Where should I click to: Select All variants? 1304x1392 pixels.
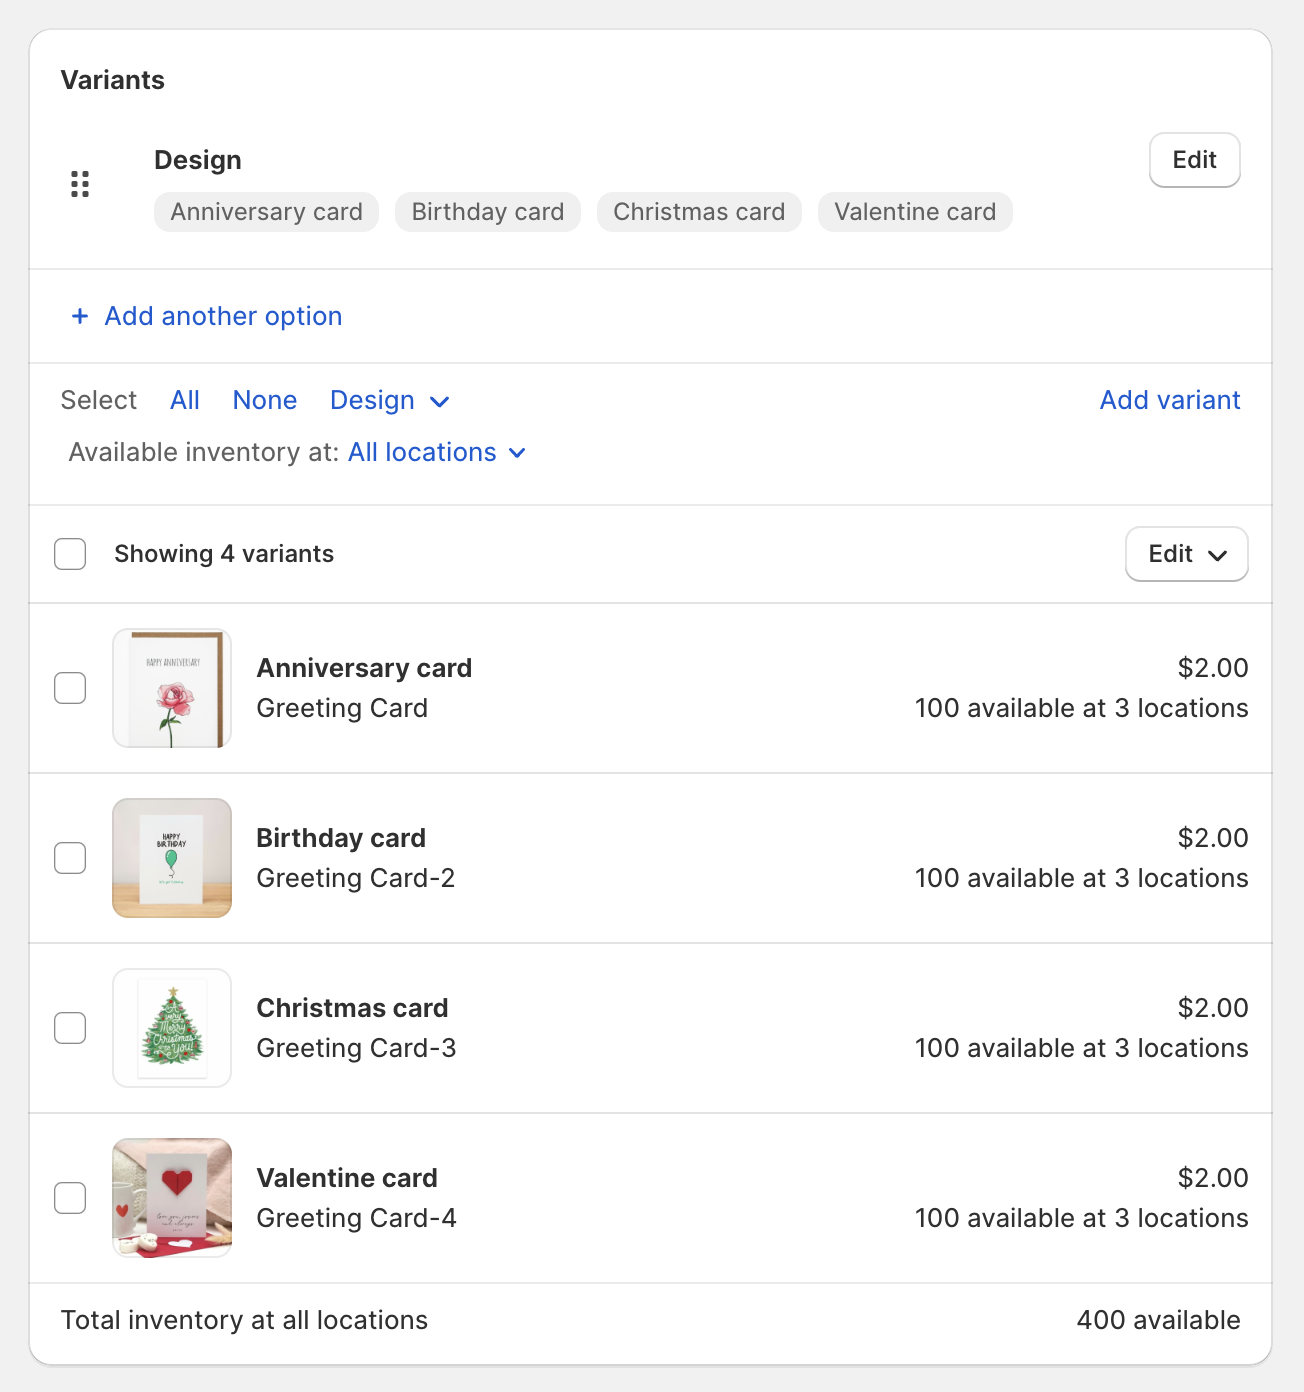pos(184,400)
